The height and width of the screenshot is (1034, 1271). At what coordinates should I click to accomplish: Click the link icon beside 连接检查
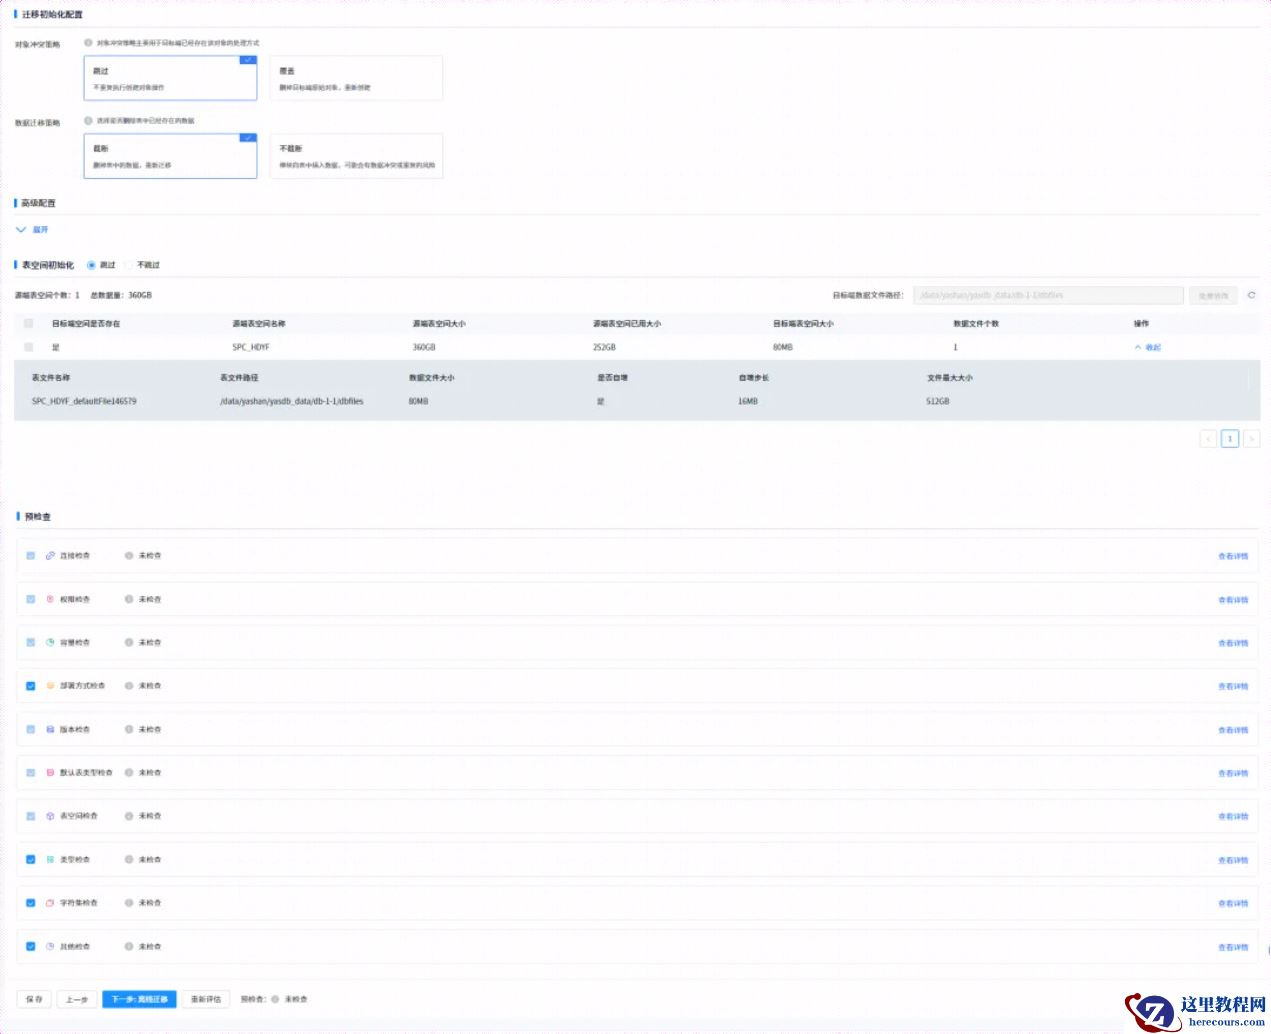(50, 555)
